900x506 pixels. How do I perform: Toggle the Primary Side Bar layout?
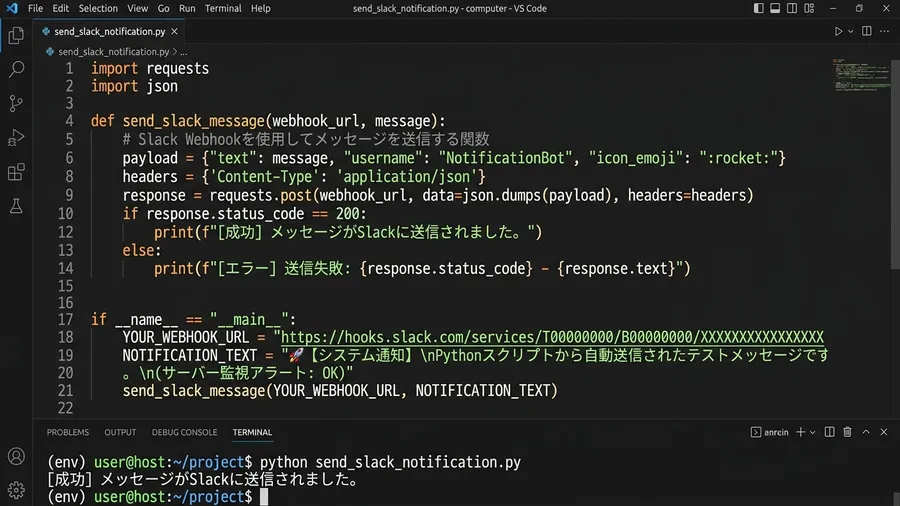[758, 8]
